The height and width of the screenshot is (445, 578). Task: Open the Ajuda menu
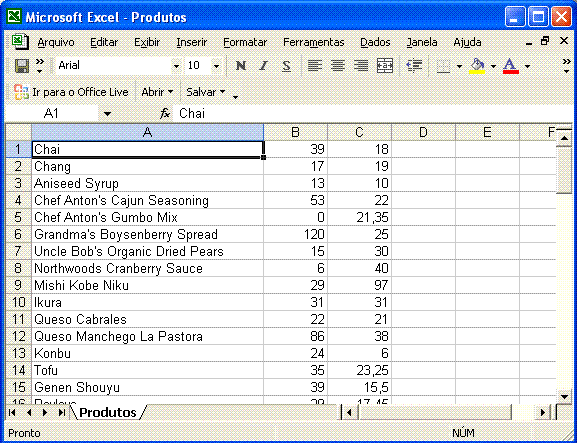point(467,42)
